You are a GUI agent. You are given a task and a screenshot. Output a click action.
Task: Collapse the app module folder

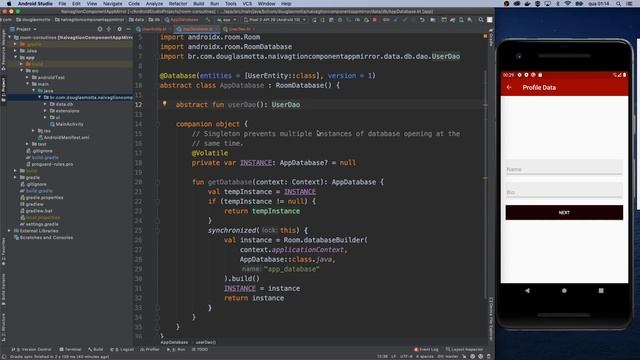tap(16, 58)
